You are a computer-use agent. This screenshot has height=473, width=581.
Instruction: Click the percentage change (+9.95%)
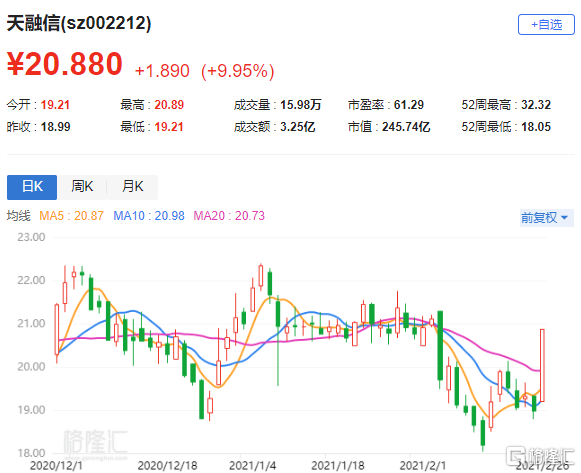coord(238,71)
